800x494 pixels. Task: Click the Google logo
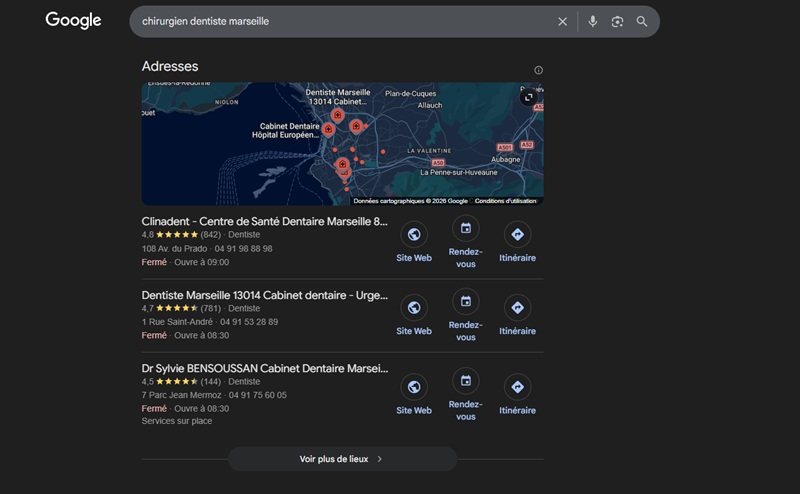point(73,21)
